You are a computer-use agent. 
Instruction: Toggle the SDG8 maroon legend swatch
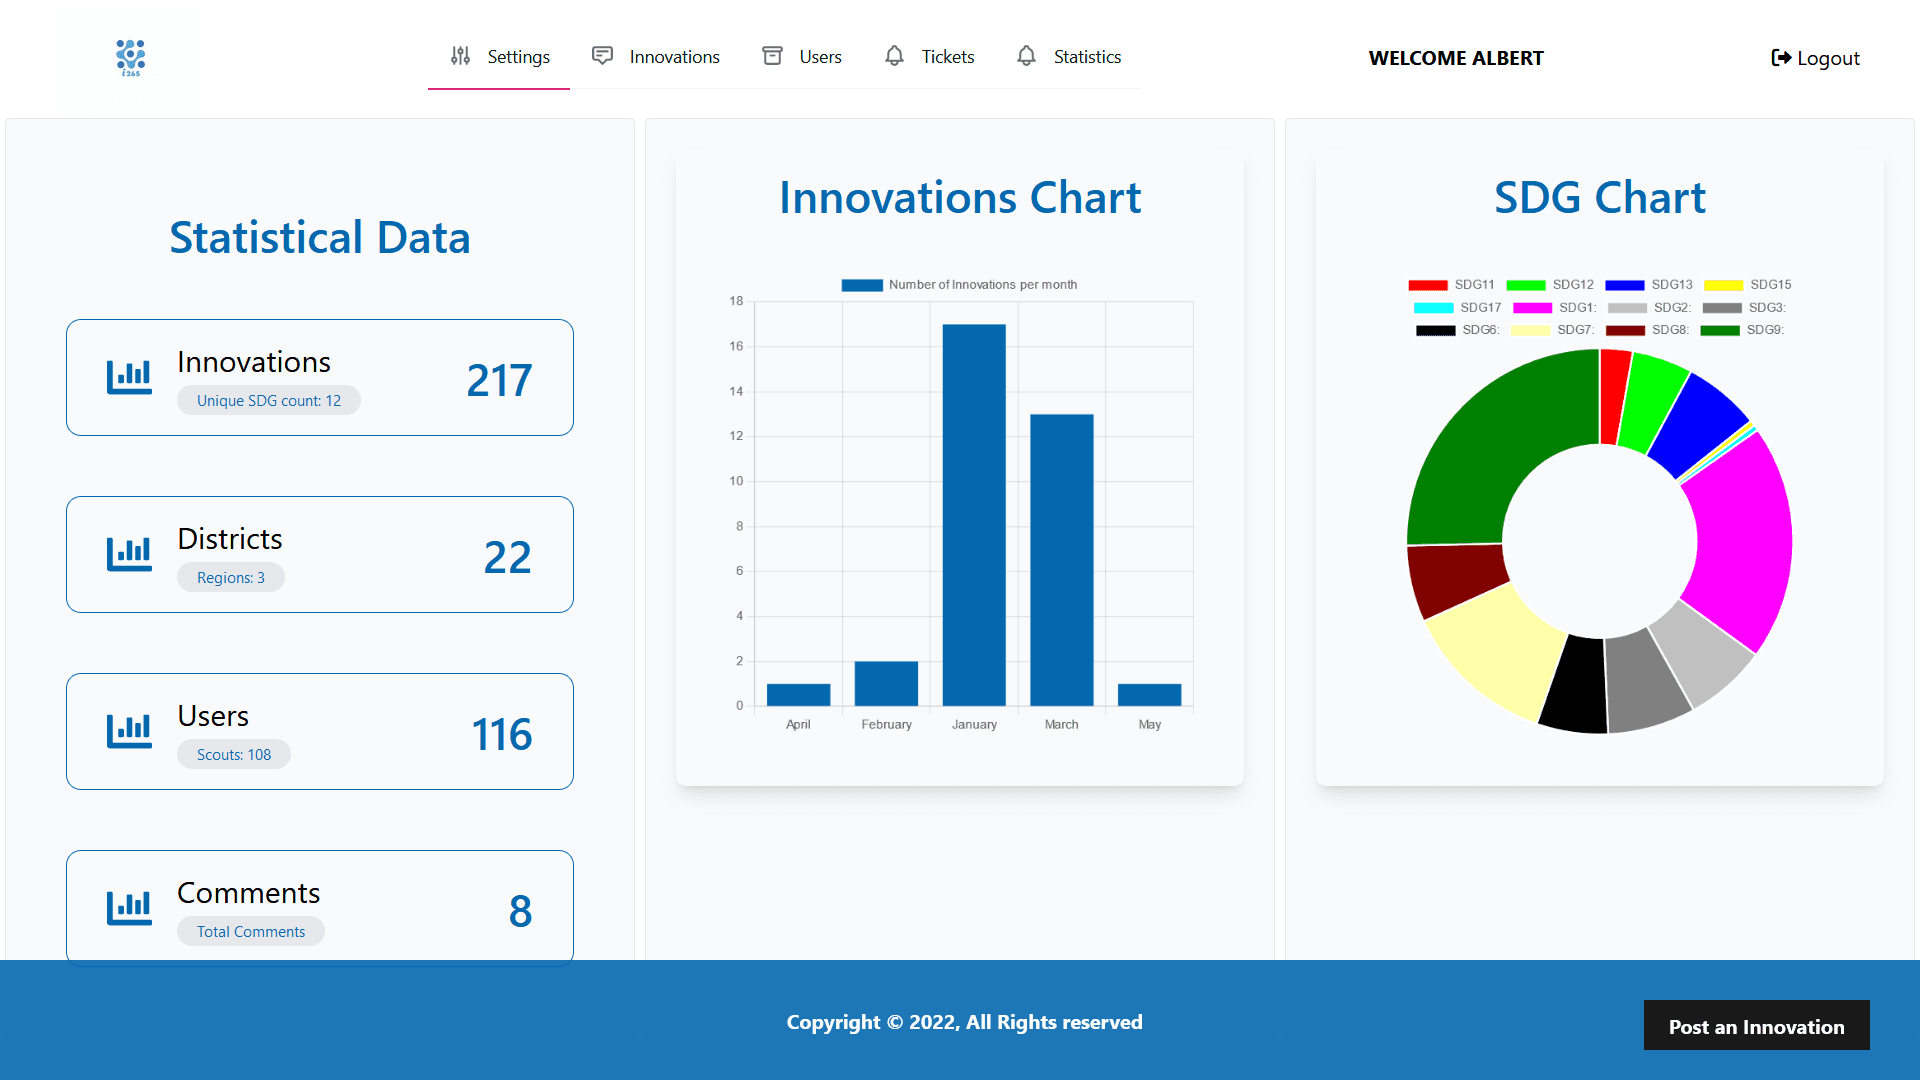click(x=1625, y=330)
